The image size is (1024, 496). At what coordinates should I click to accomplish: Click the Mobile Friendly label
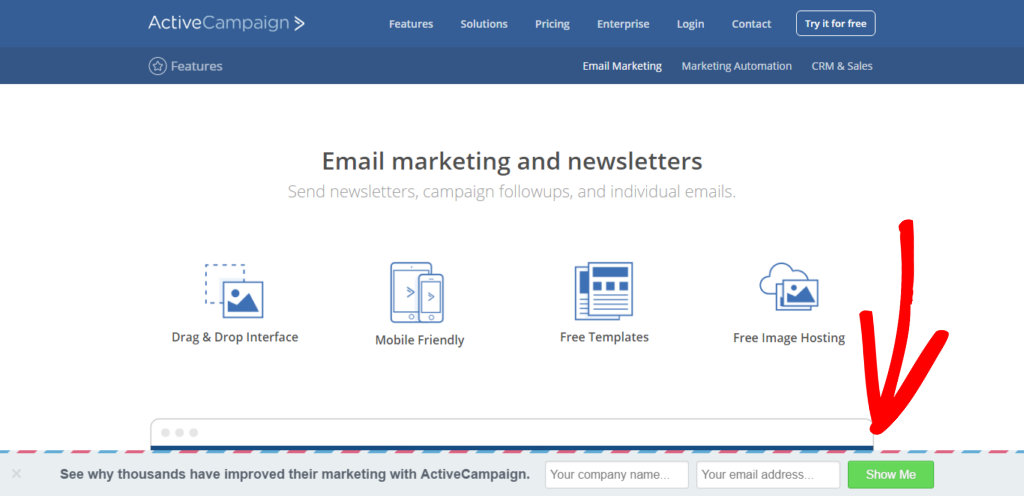[420, 340]
